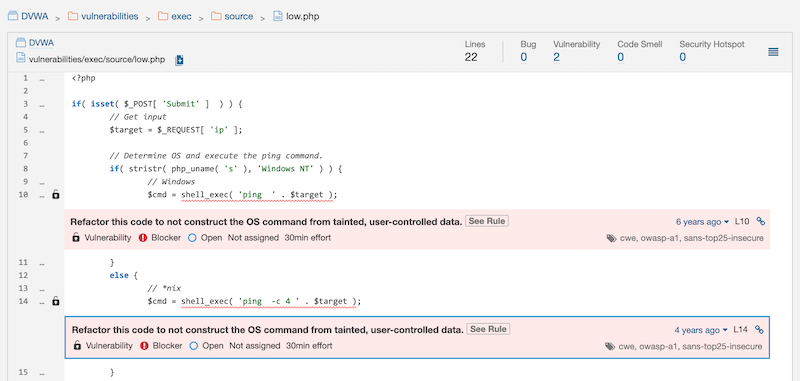This screenshot has width=800, height=381.
Task: Click 'Not assigned' on the second issue
Action: (255, 346)
